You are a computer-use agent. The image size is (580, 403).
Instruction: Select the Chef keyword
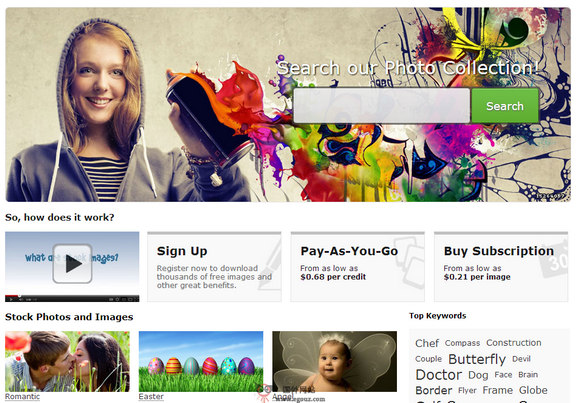pos(427,343)
